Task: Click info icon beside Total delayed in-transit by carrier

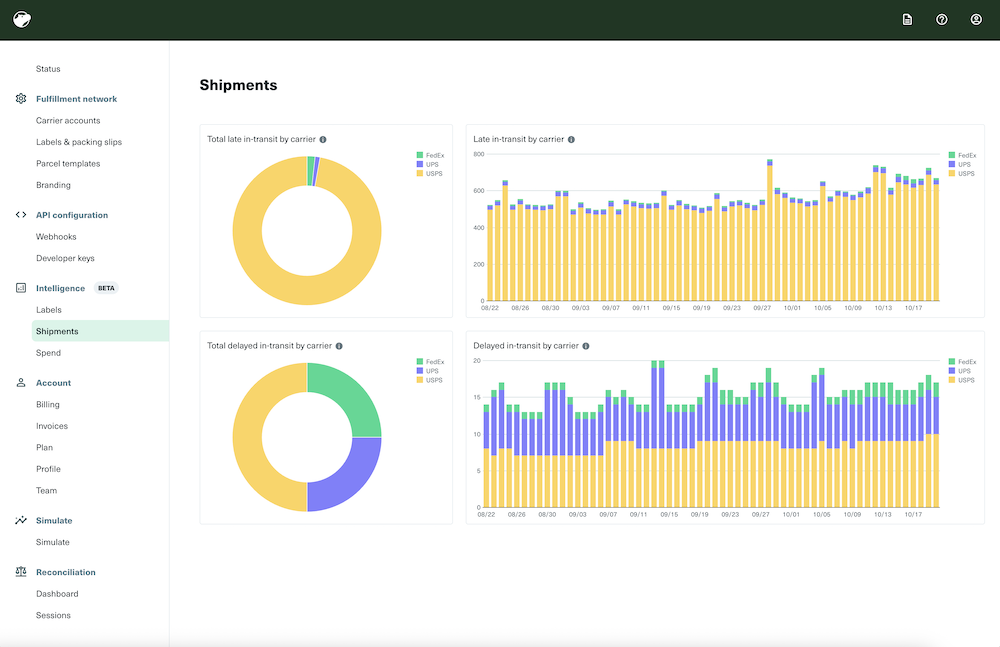Action: 339,346
